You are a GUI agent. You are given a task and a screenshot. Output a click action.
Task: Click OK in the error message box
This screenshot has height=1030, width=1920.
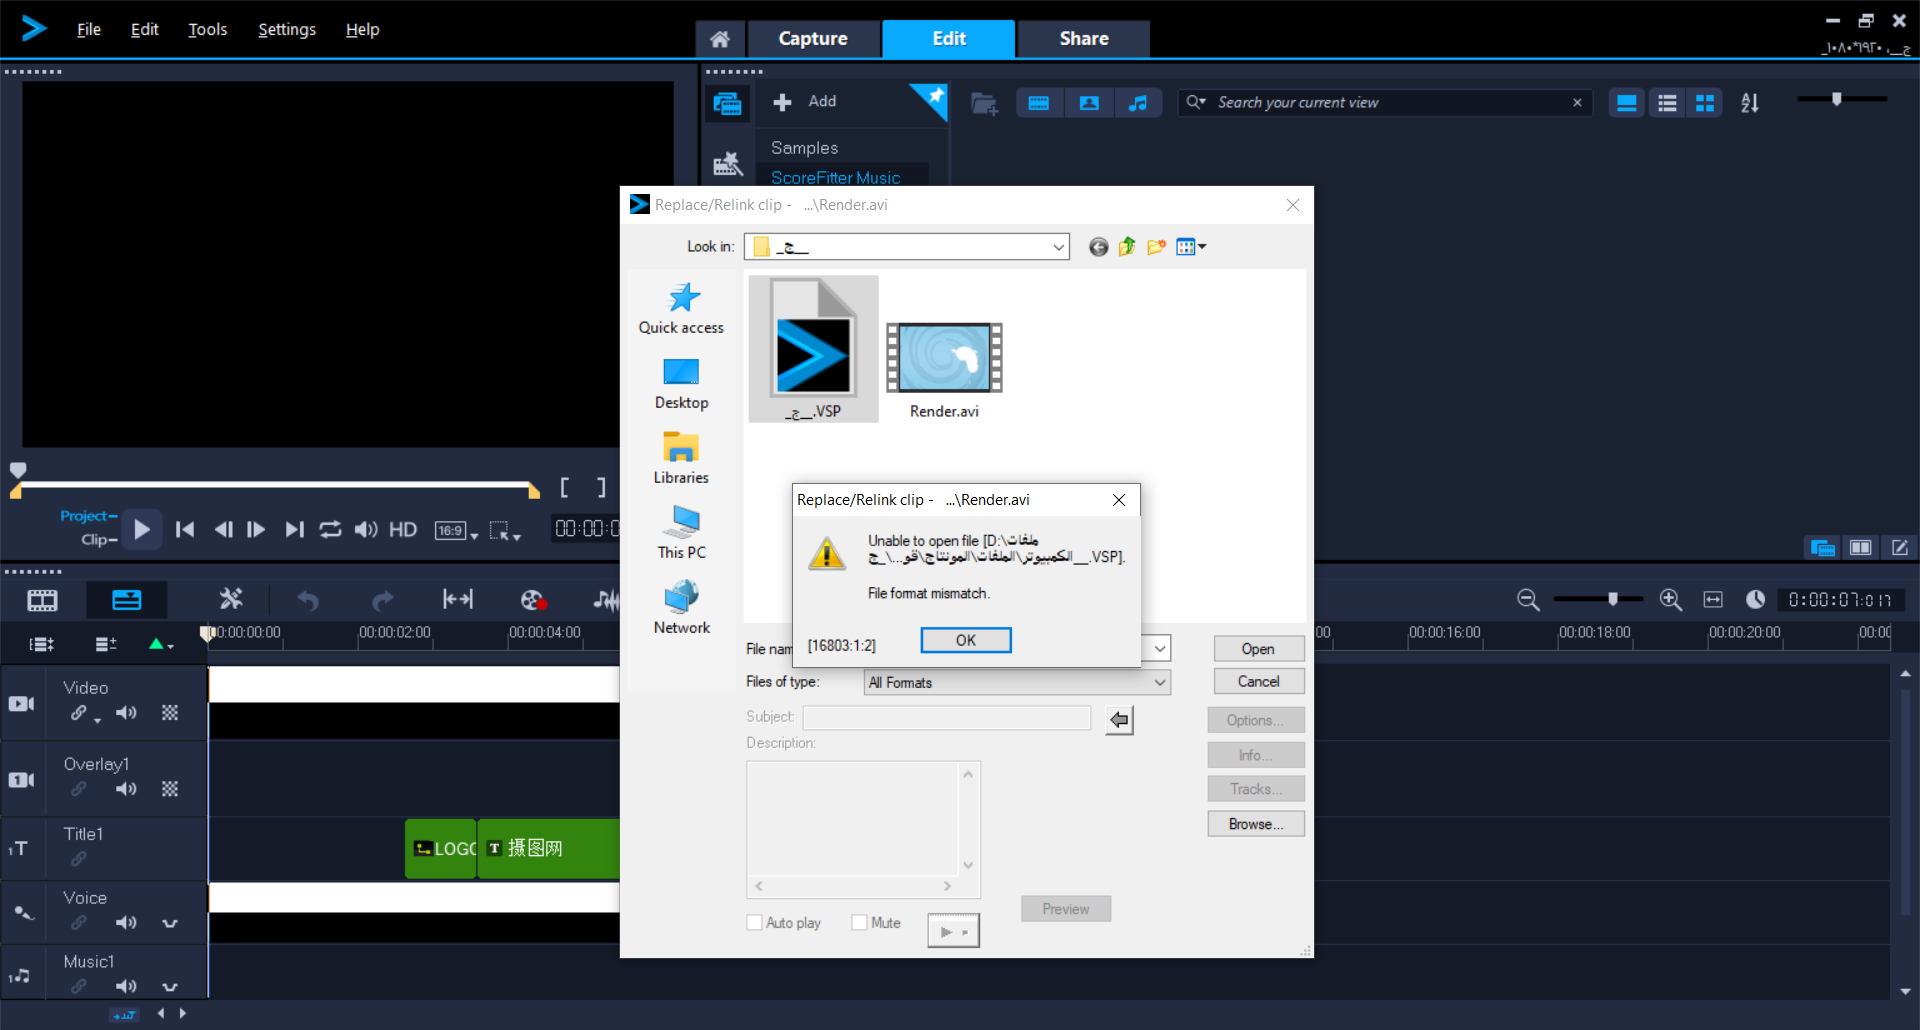pos(965,640)
